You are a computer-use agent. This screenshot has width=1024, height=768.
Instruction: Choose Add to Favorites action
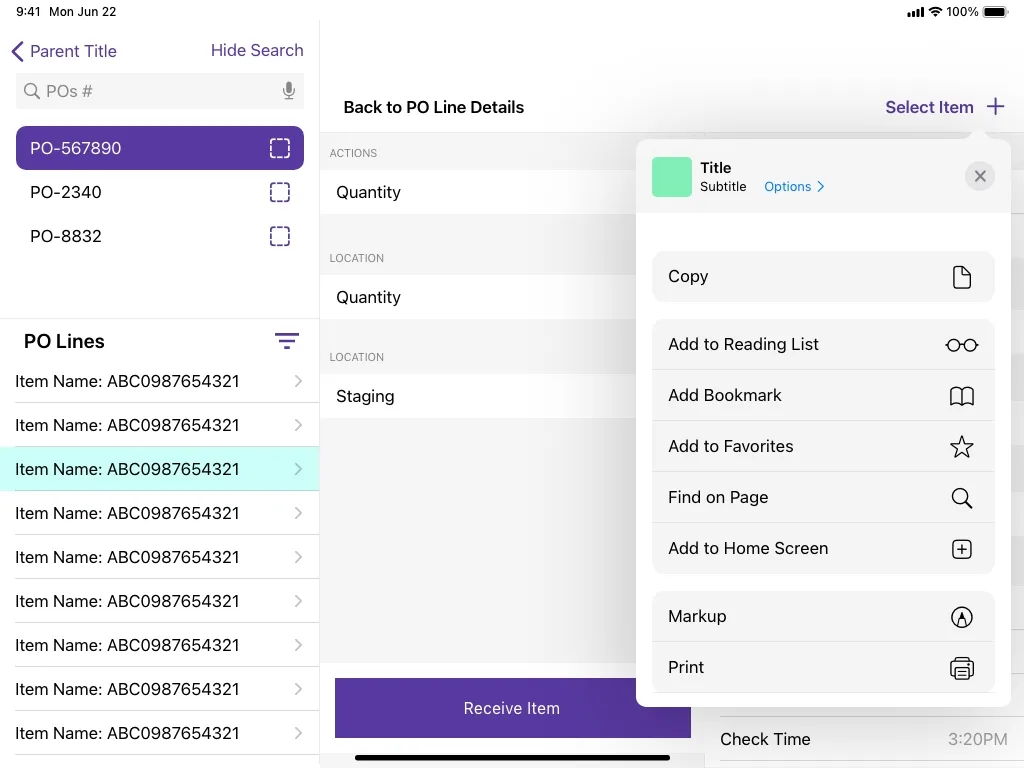coord(823,447)
